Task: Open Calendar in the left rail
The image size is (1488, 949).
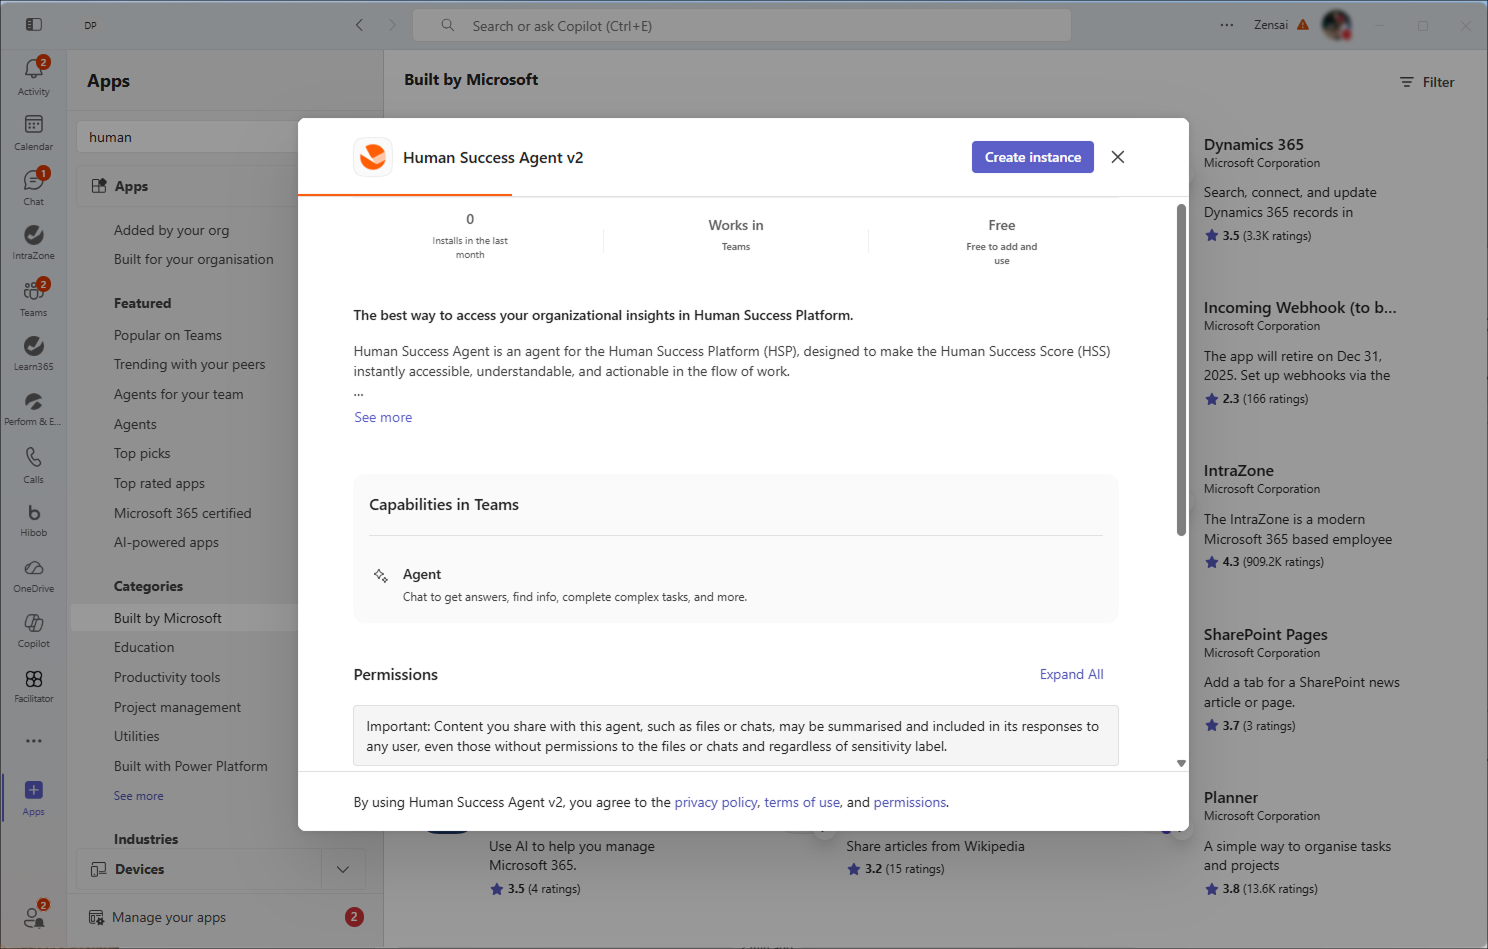Action: tap(33, 131)
